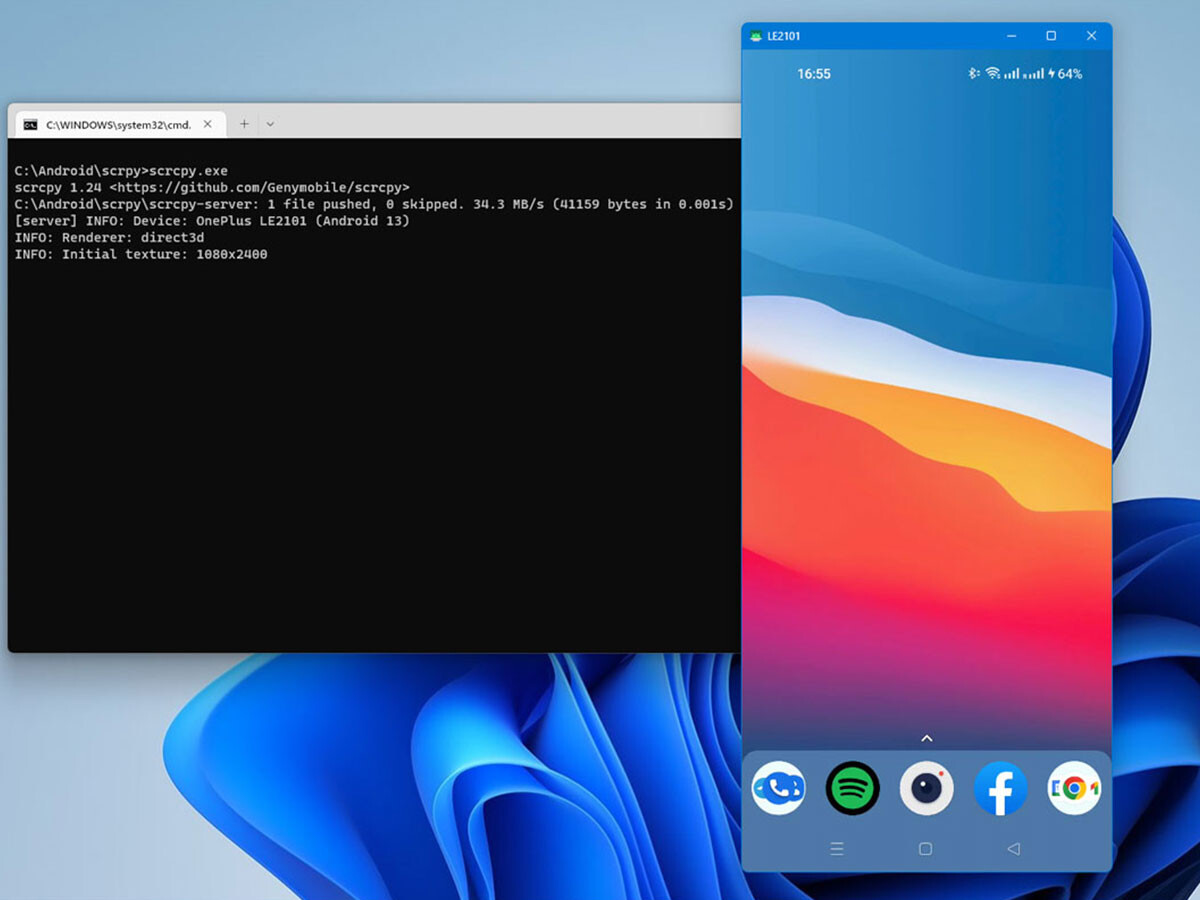1200x900 pixels.
Task: Maximize the LE2101 scrcpy window
Action: click(x=1051, y=36)
